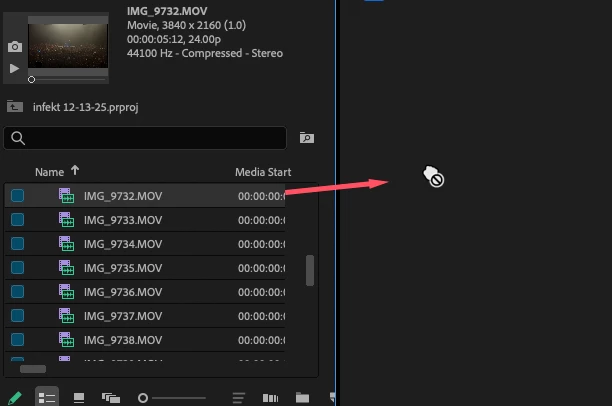
Task: Click the project search input field
Action: (x=145, y=138)
